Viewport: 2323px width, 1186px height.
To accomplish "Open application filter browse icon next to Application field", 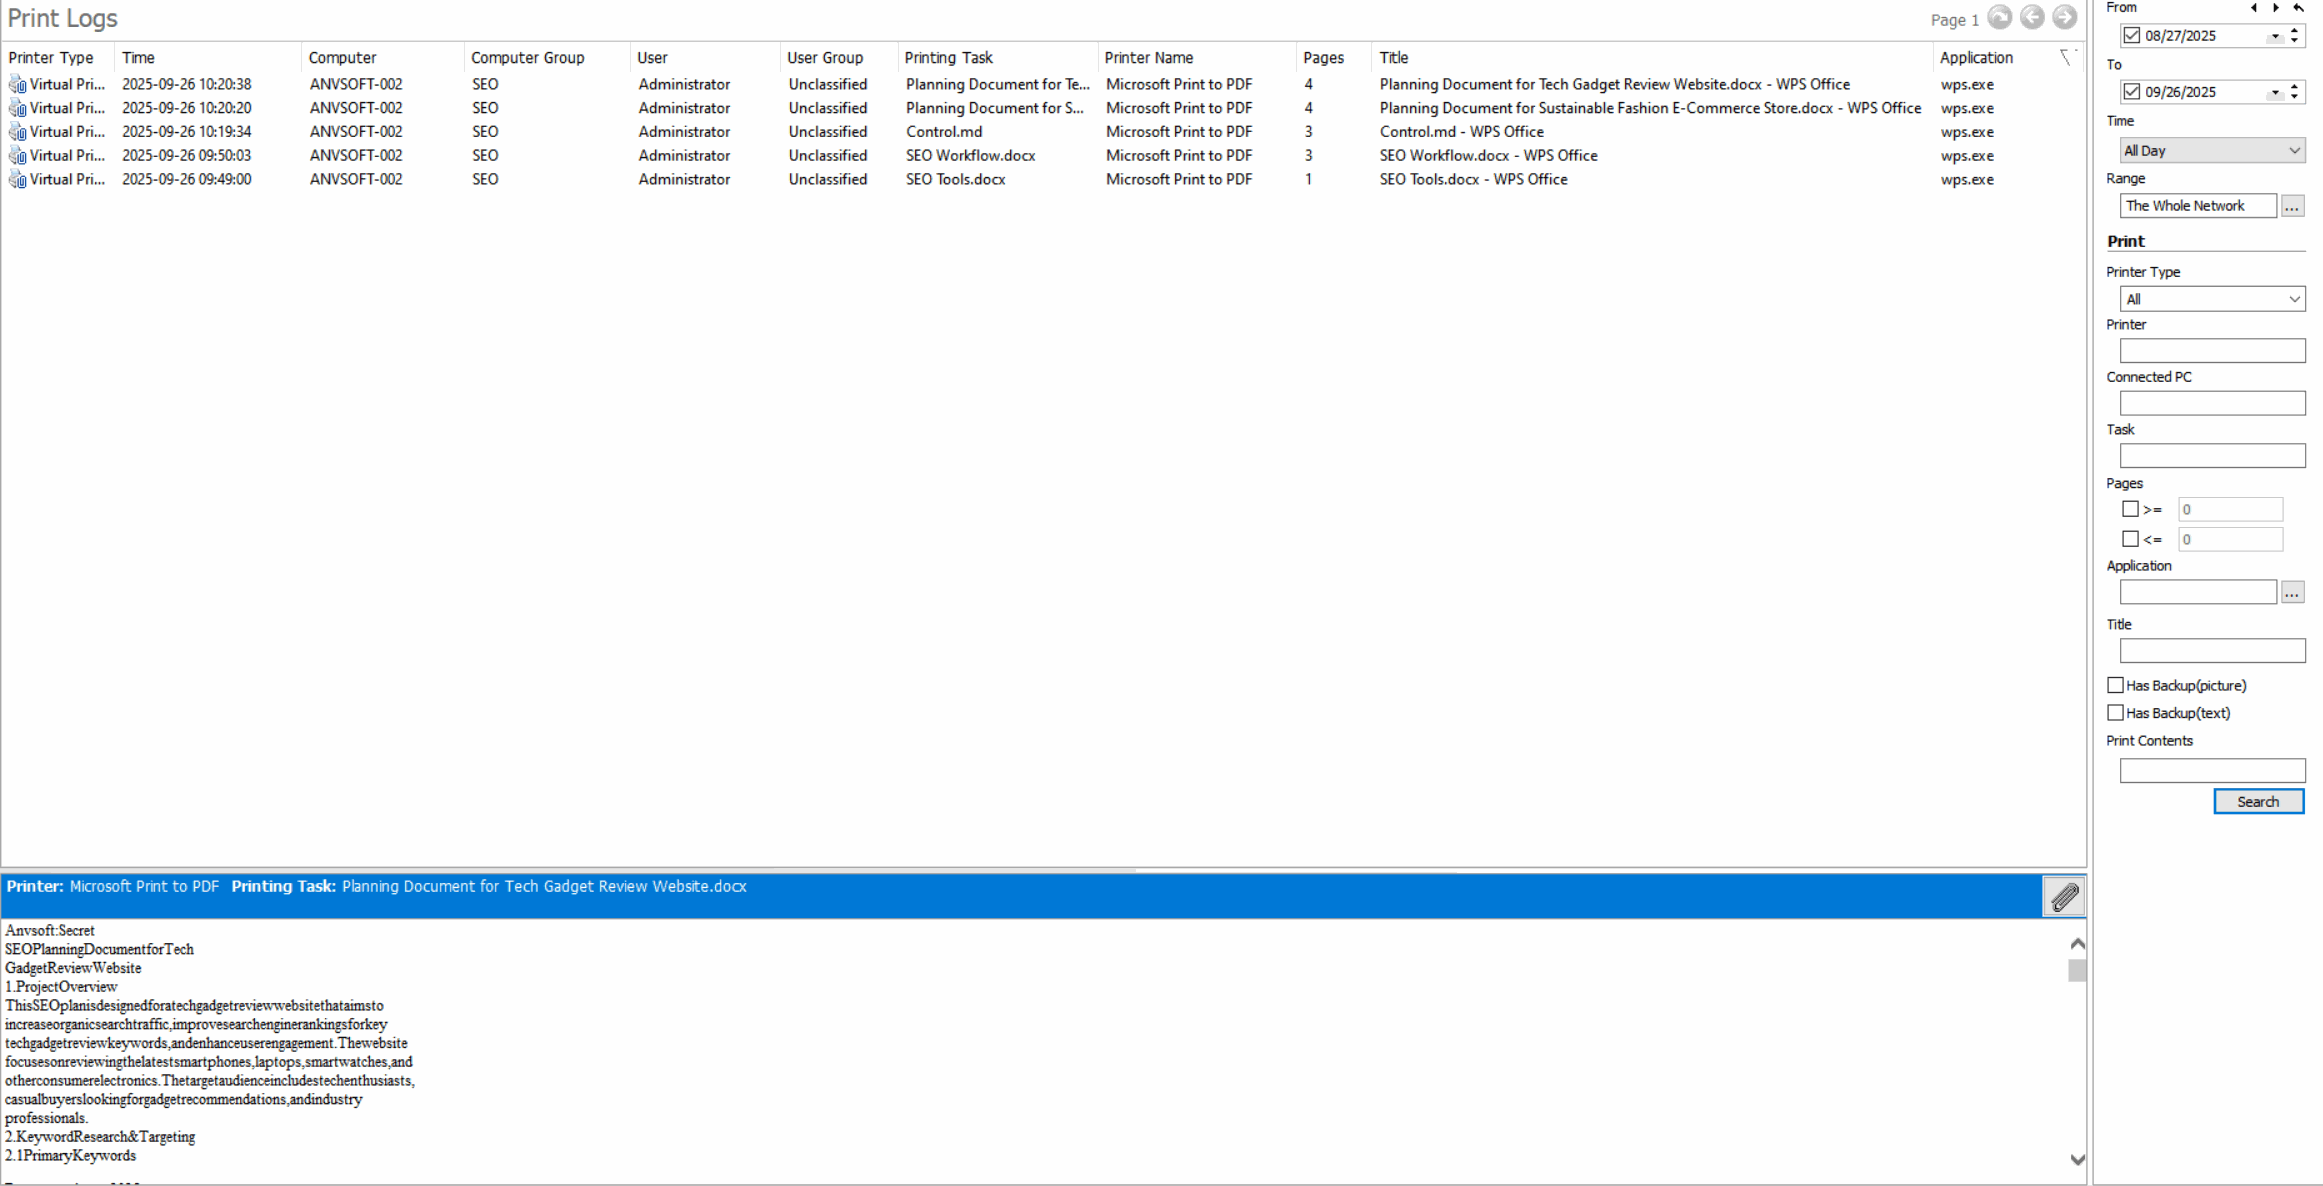I will 2292,591.
